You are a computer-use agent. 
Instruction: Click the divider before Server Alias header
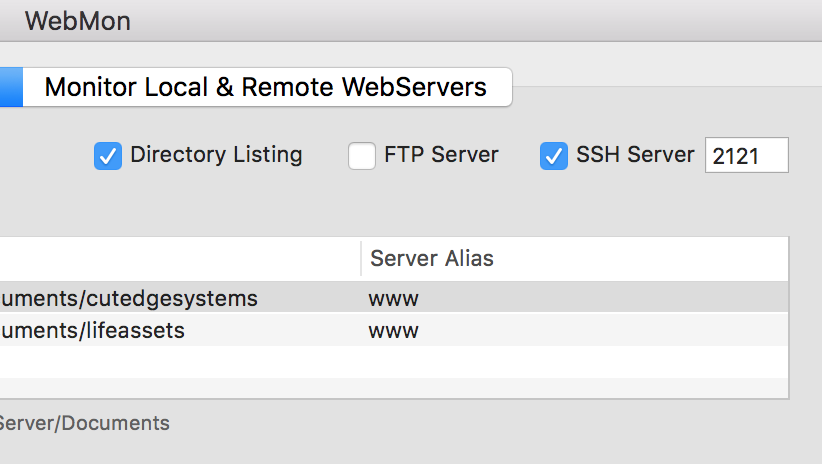(361, 259)
